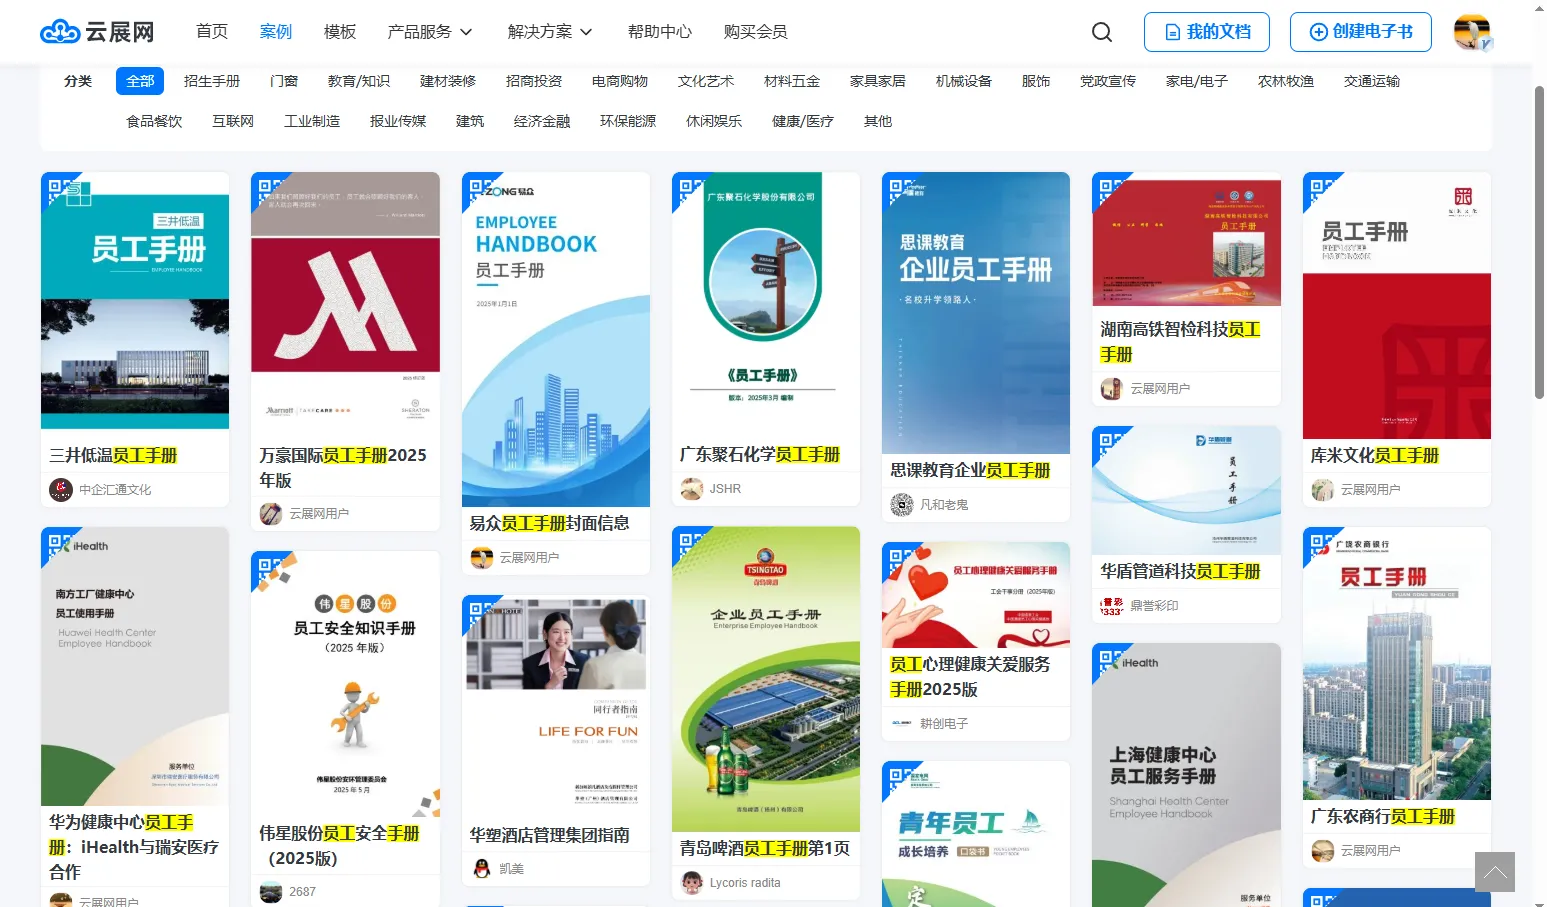Open 万豪国际员工手册2025年版 title link
The height and width of the screenshot is (907, 1547).
(343, 468)
